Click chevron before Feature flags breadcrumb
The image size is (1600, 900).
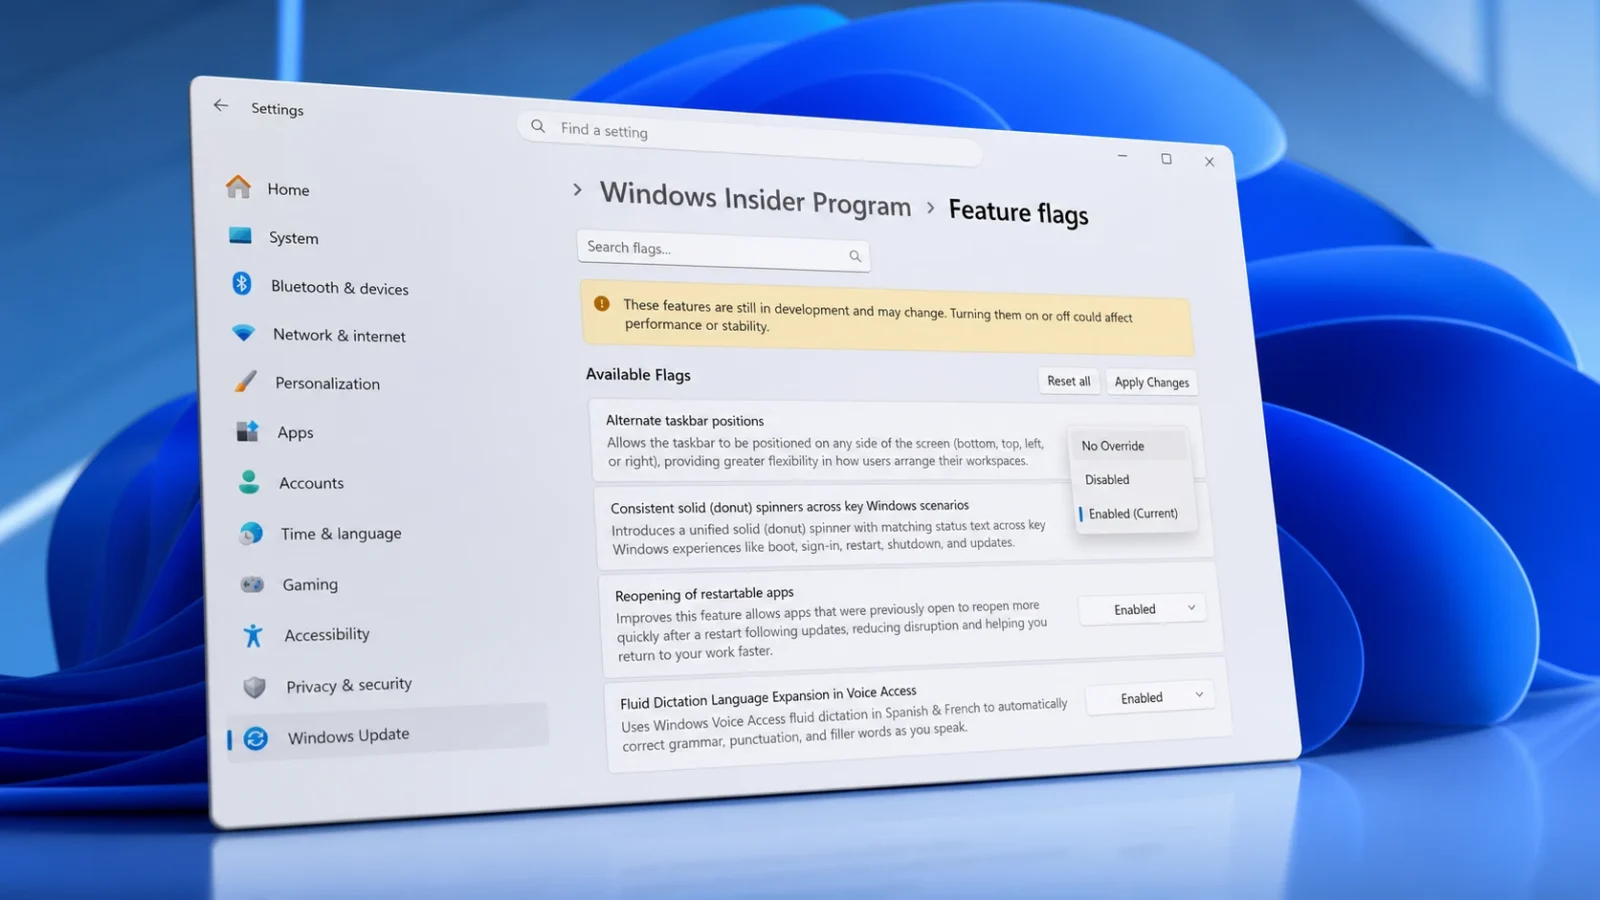coord(930,207)
